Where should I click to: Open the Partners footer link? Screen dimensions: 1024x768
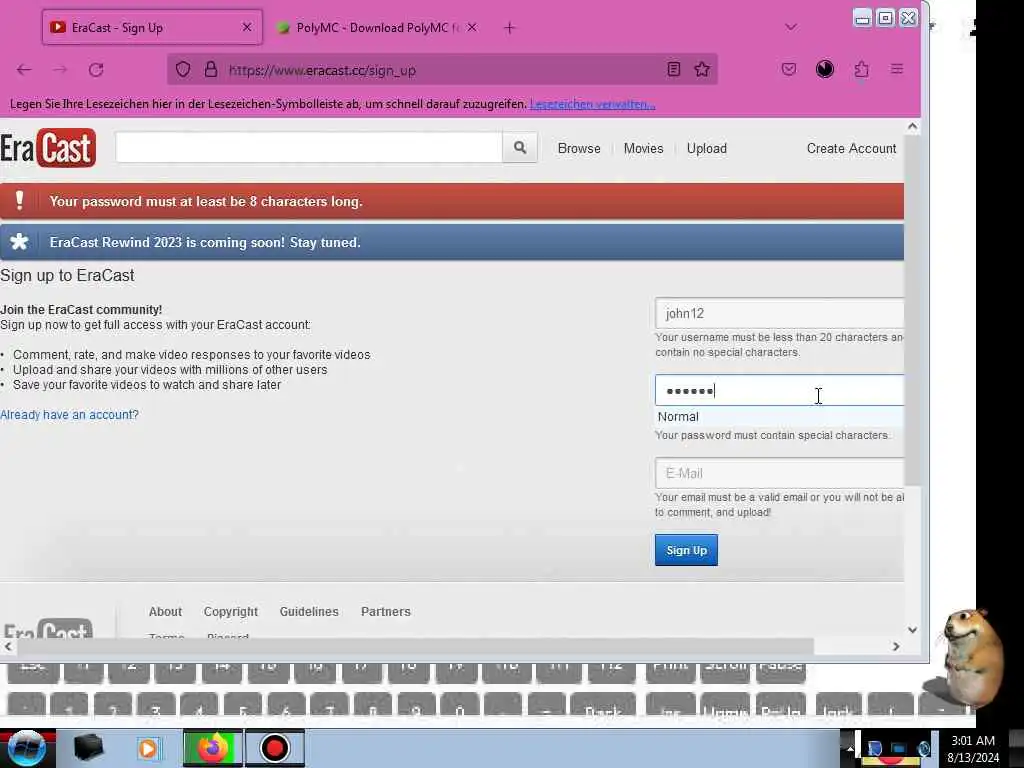coord(386,611)
